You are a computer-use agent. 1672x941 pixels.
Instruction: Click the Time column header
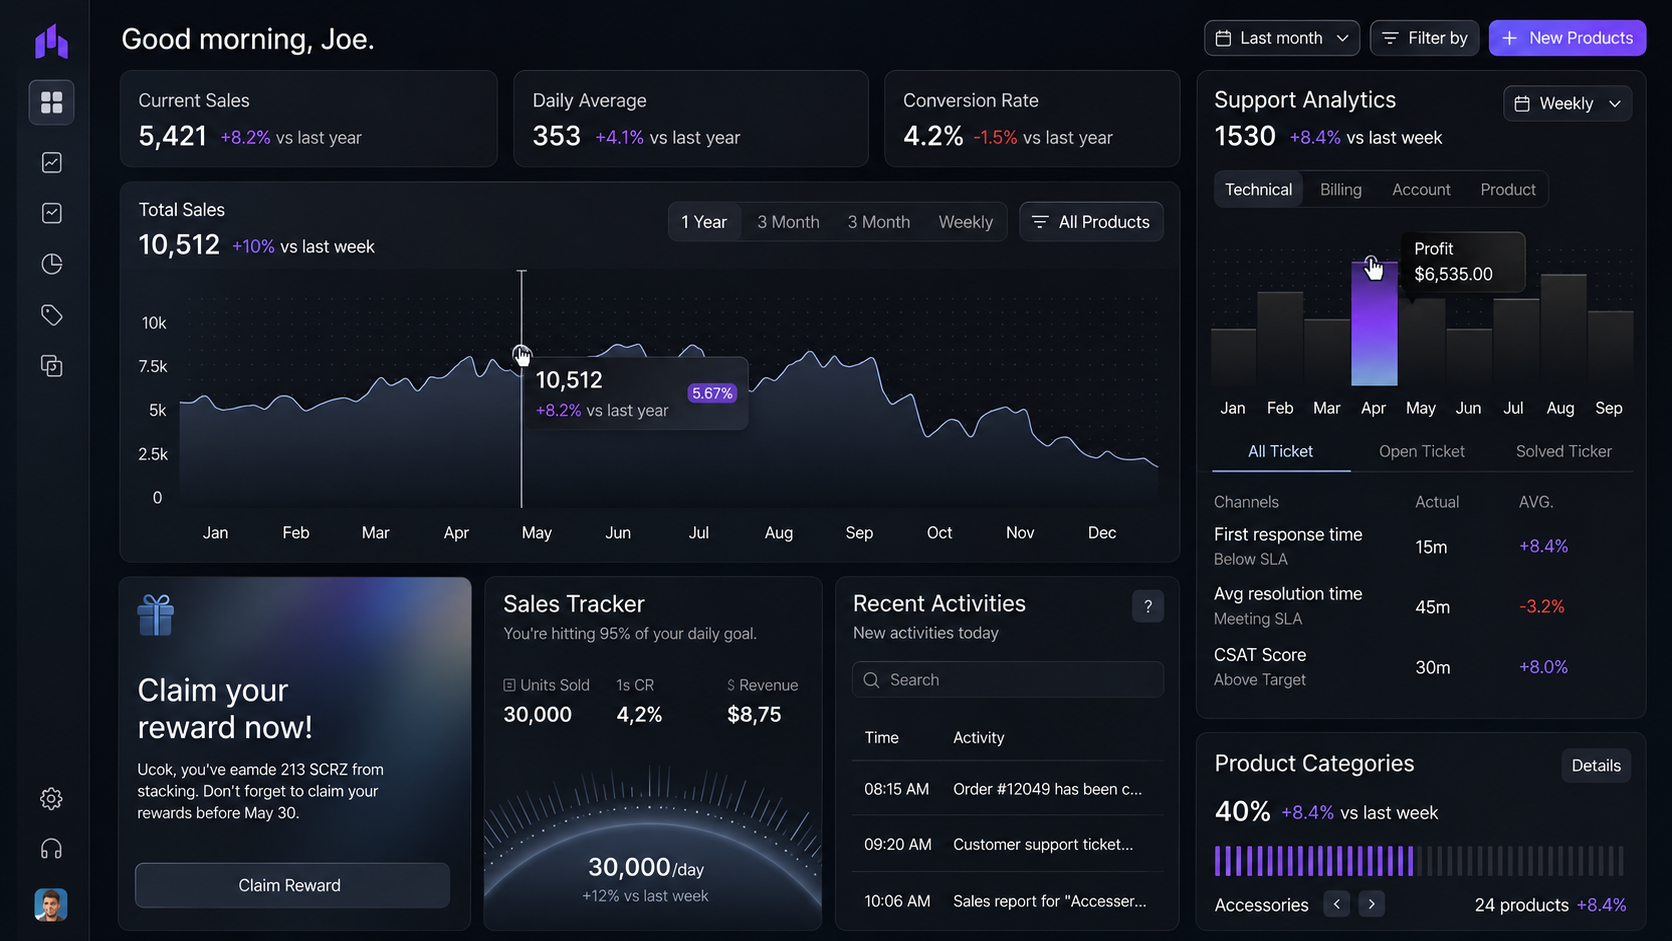[x=881, y=738]
